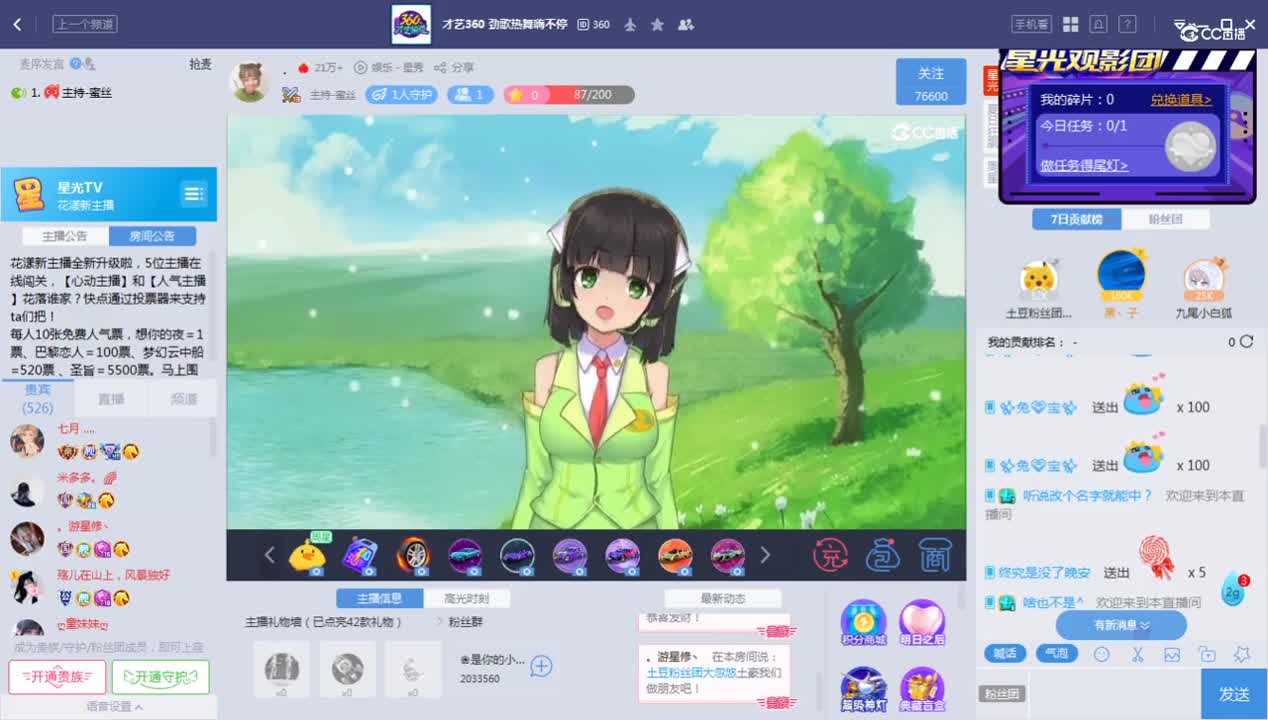
Task: Click the 兑换道具 exchange link
Action: 1180,100
